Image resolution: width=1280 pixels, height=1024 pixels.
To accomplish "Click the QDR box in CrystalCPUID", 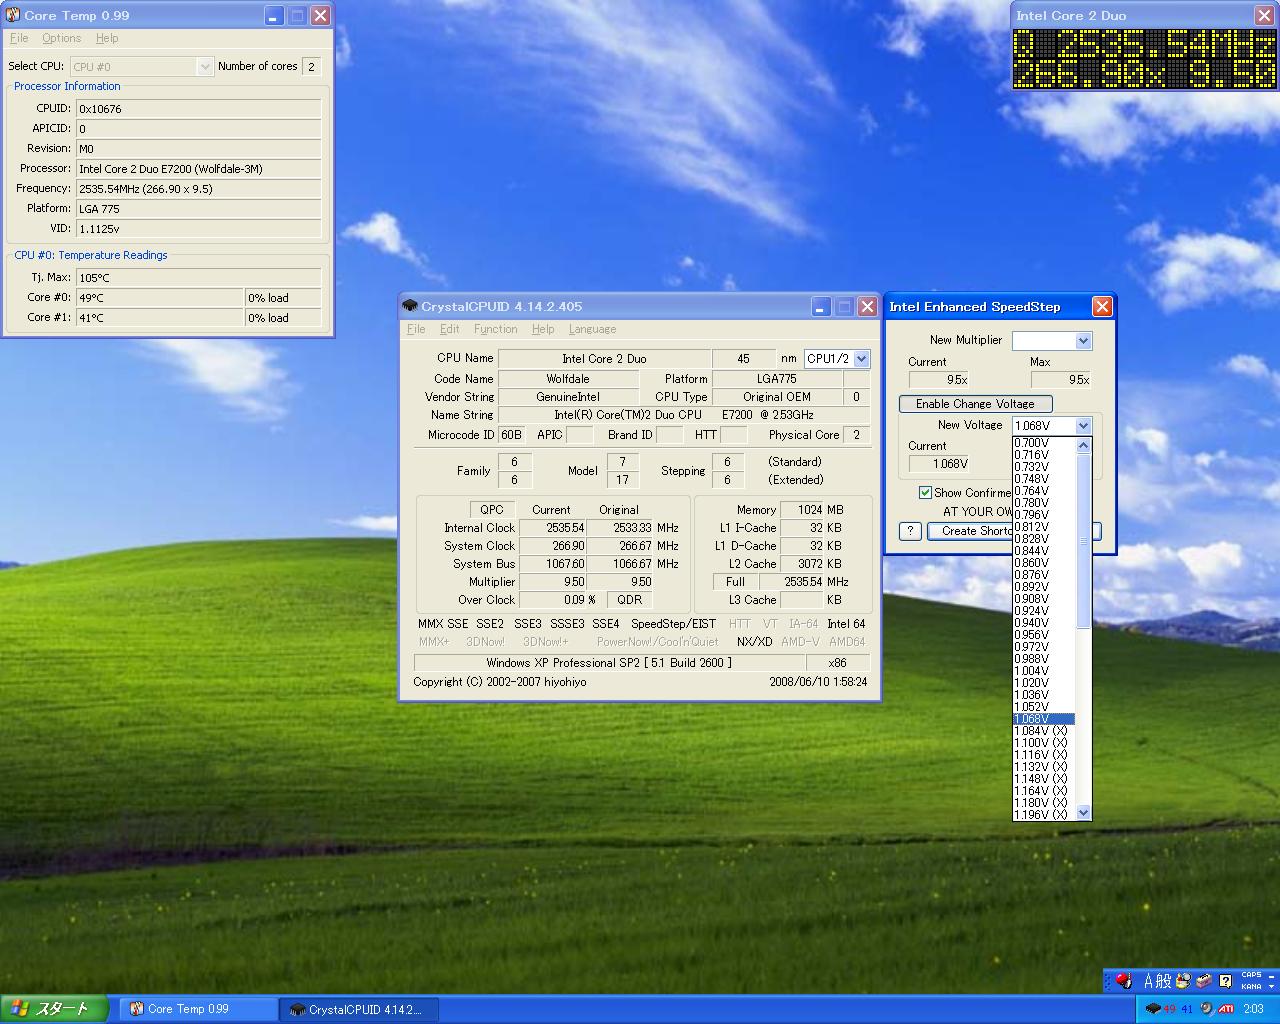I will point(630,600).
